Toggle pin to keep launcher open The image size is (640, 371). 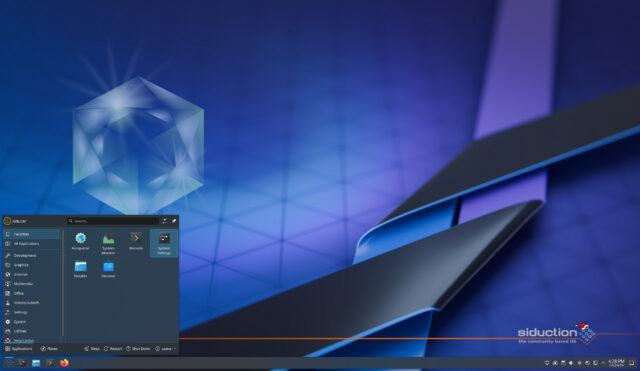click(174, 221)
